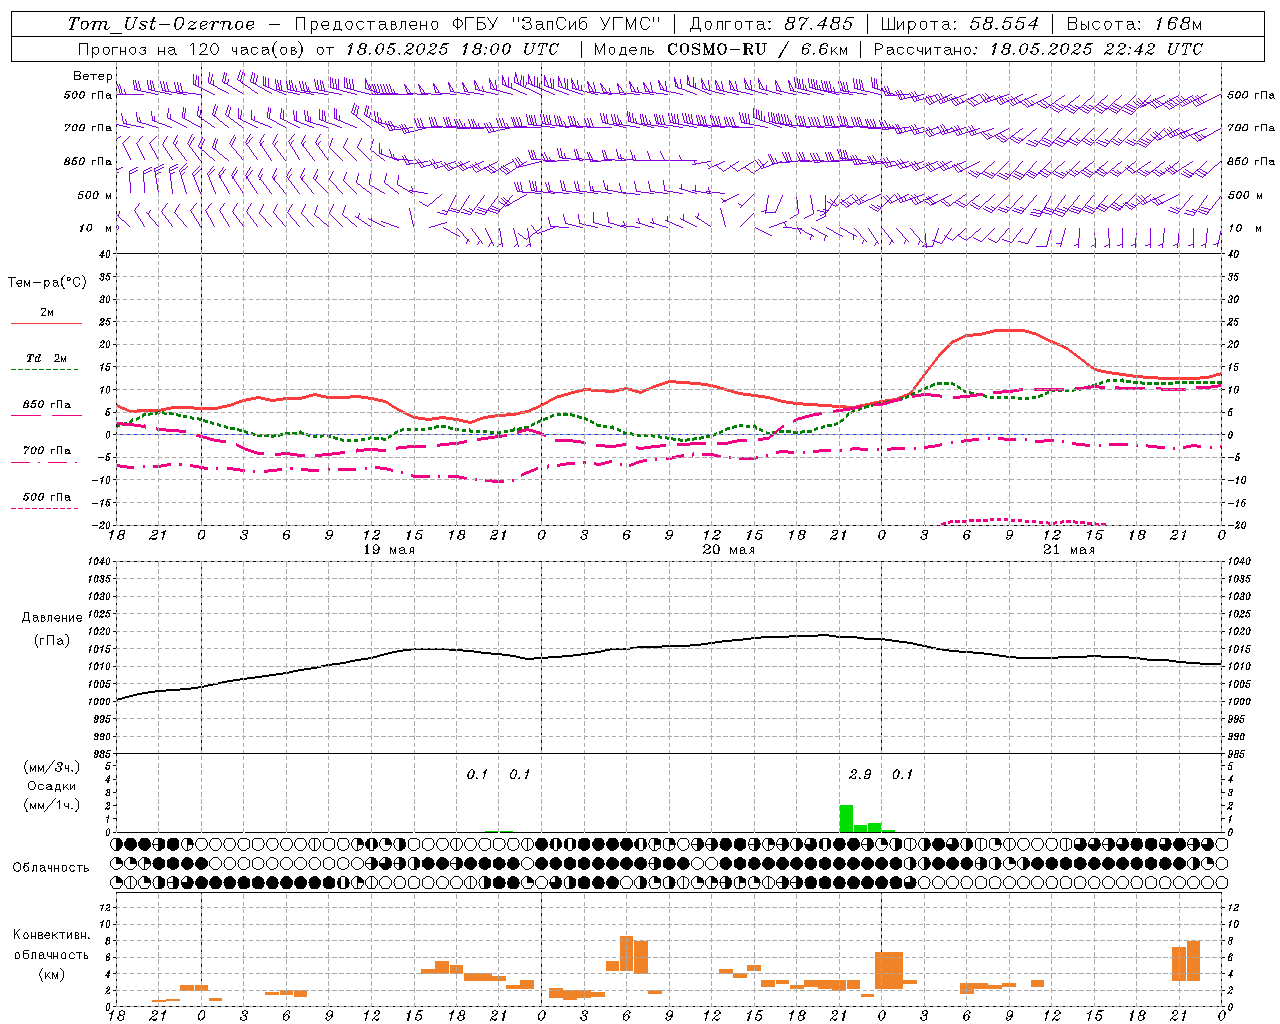Click the '10 м' wind level label on left side
The height and width of the screenshot is (1024, 1280).
95,228
